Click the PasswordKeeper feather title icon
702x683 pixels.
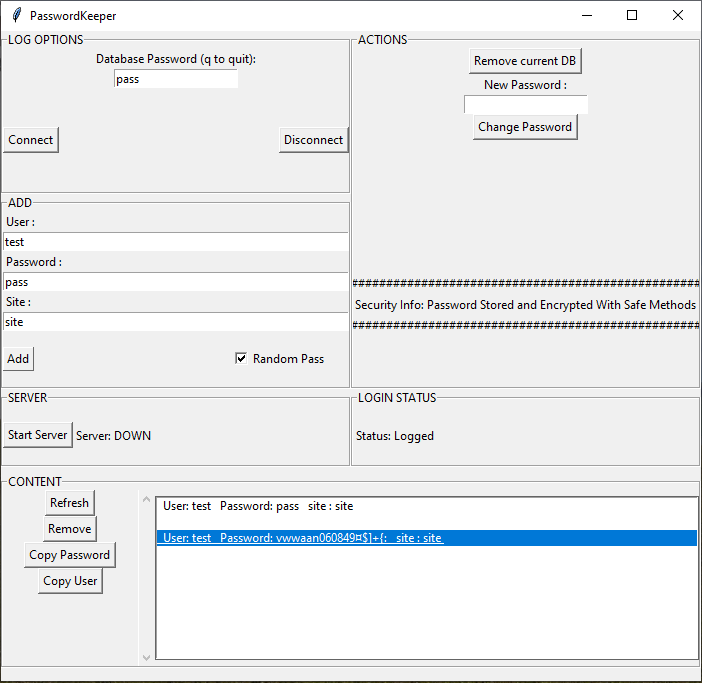coord(17,16)
